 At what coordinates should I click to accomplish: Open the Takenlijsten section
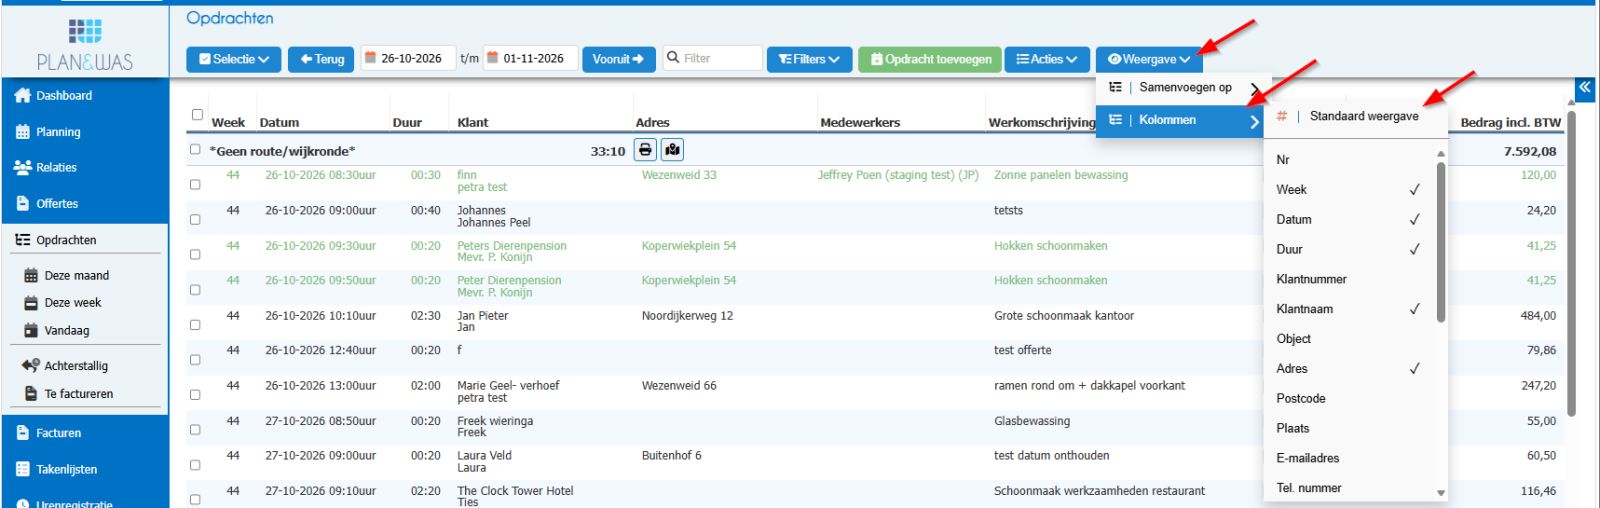[x=67, y=469]
